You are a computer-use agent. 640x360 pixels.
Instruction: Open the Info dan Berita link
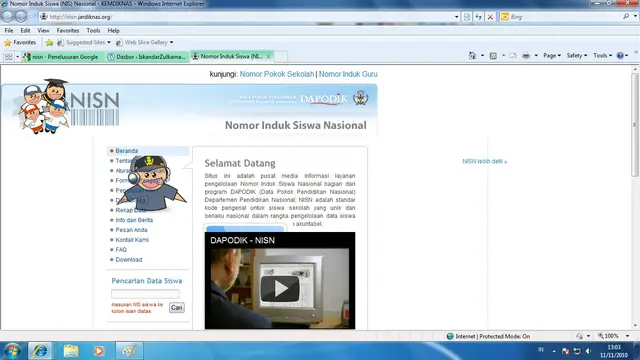[x=134, y=220]
